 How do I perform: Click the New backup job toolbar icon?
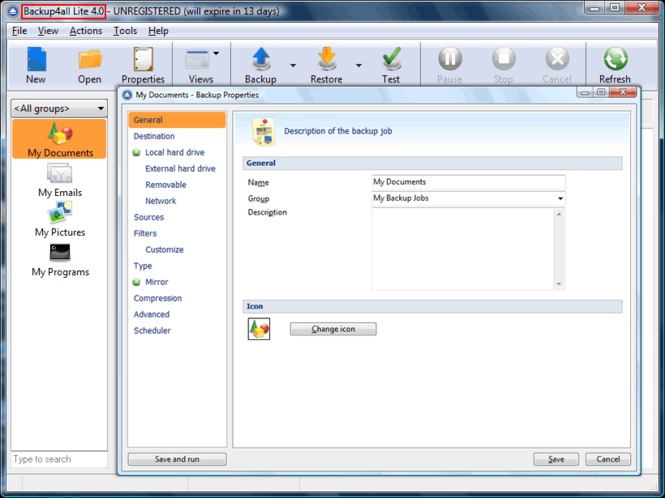click(36, 59)
